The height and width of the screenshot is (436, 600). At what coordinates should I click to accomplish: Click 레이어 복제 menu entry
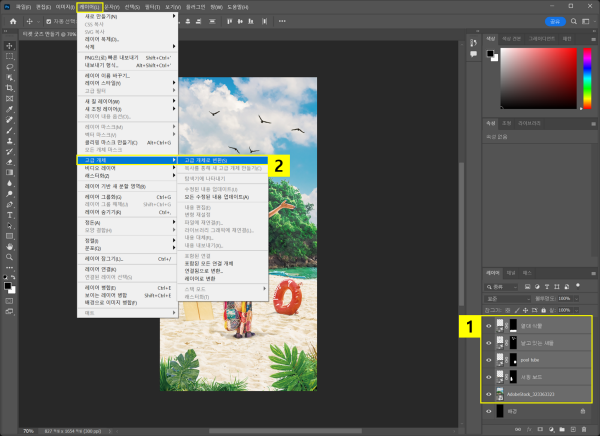pos(127,39)
